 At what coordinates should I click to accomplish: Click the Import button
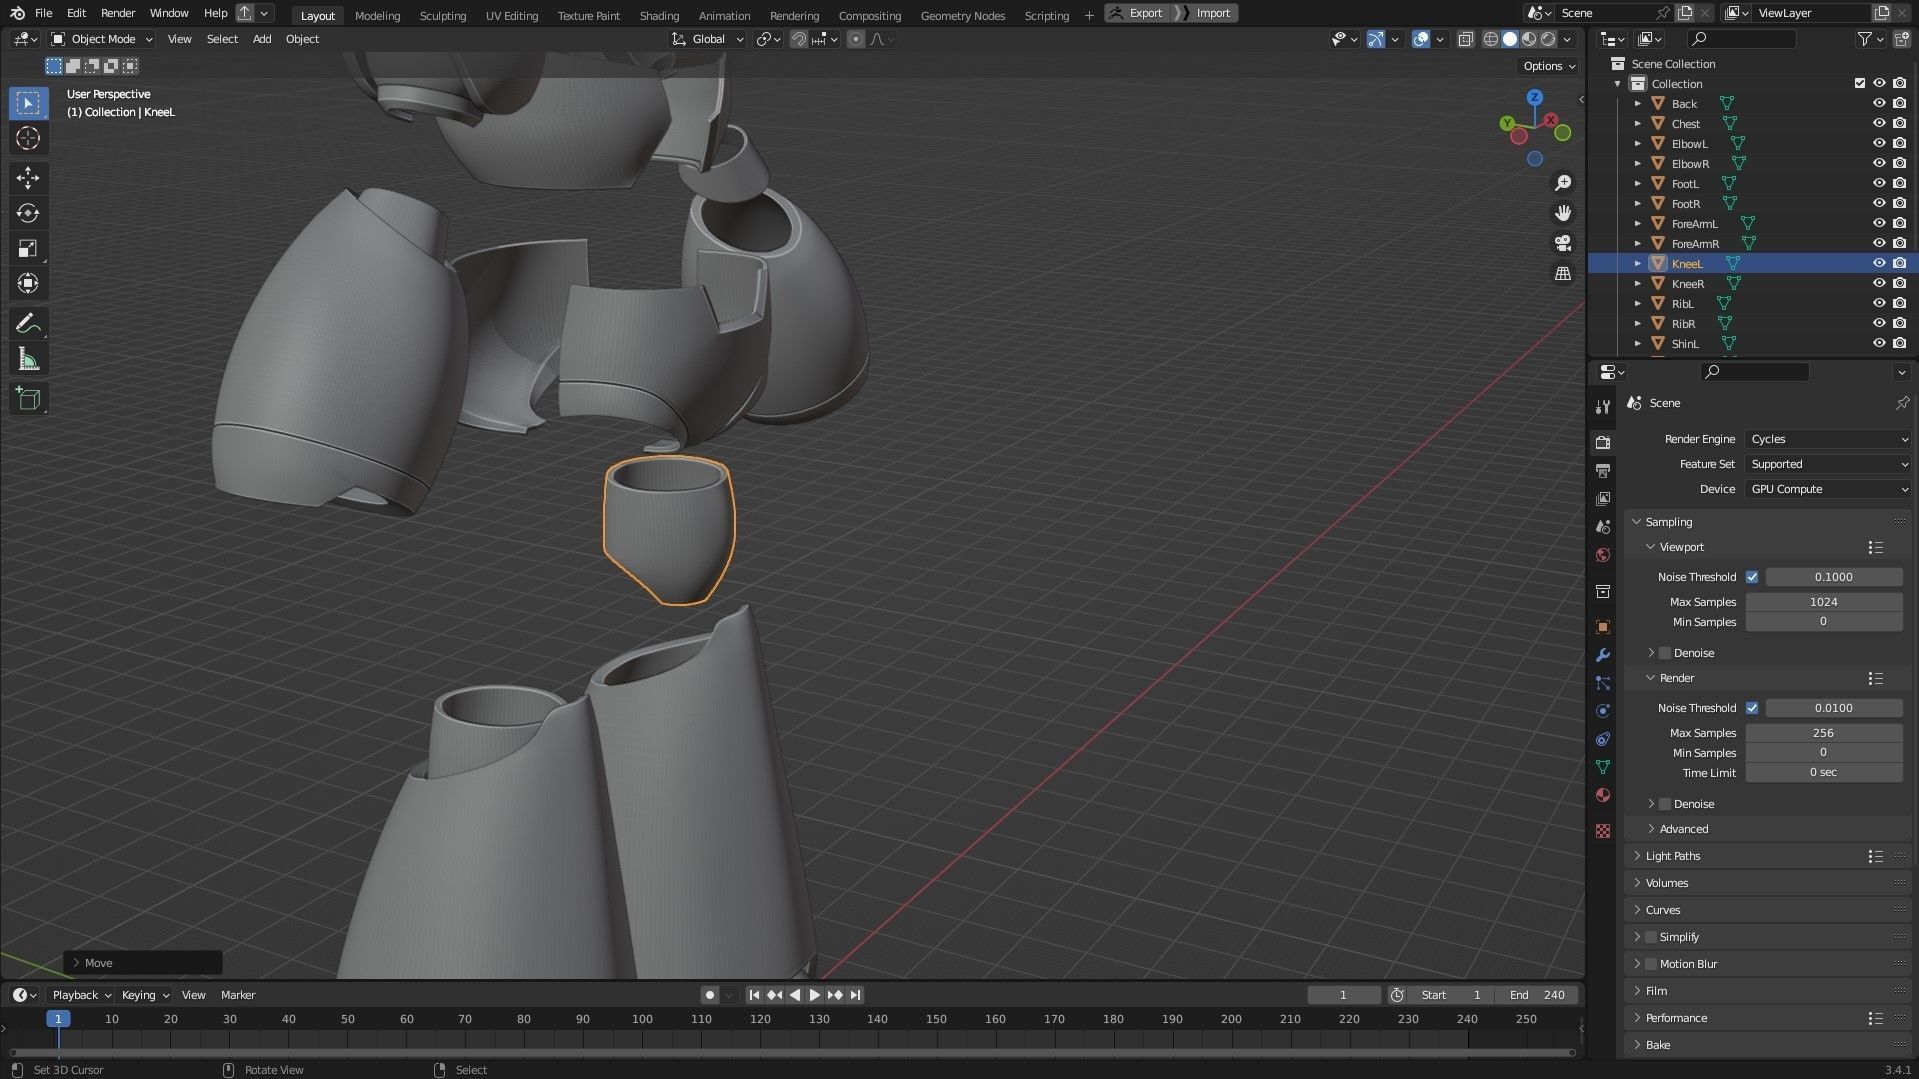pos(1205,13)
